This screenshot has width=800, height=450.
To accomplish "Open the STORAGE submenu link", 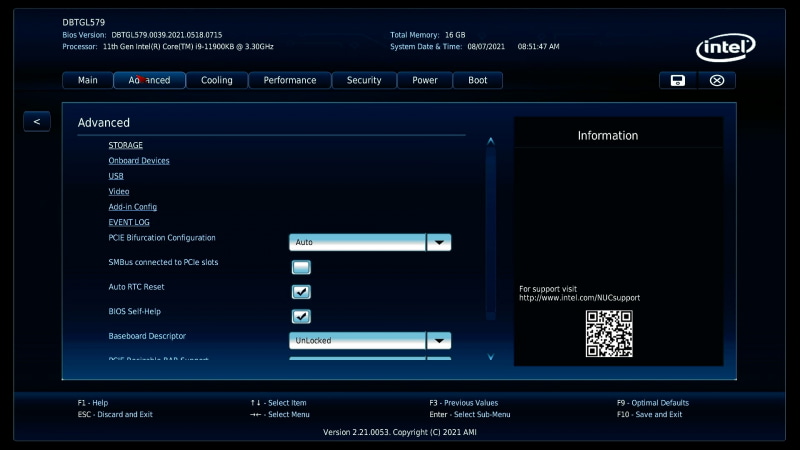I will coord(126,145).
